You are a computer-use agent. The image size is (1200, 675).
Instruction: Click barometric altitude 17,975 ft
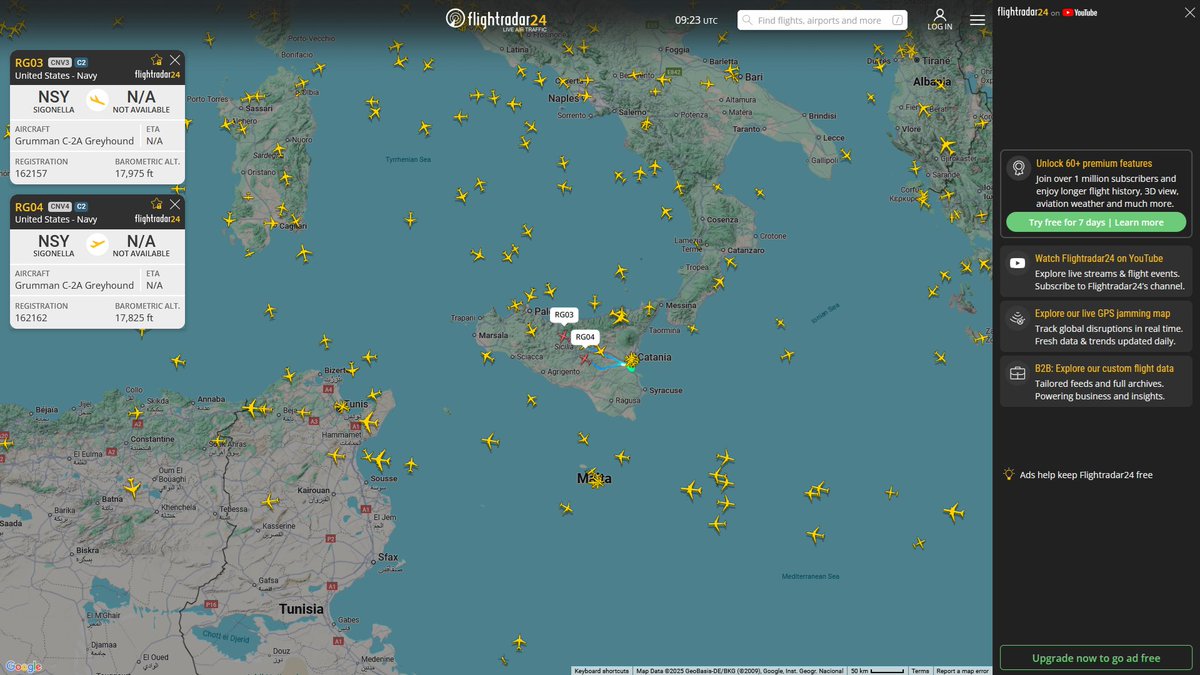[x=134, y=174]
